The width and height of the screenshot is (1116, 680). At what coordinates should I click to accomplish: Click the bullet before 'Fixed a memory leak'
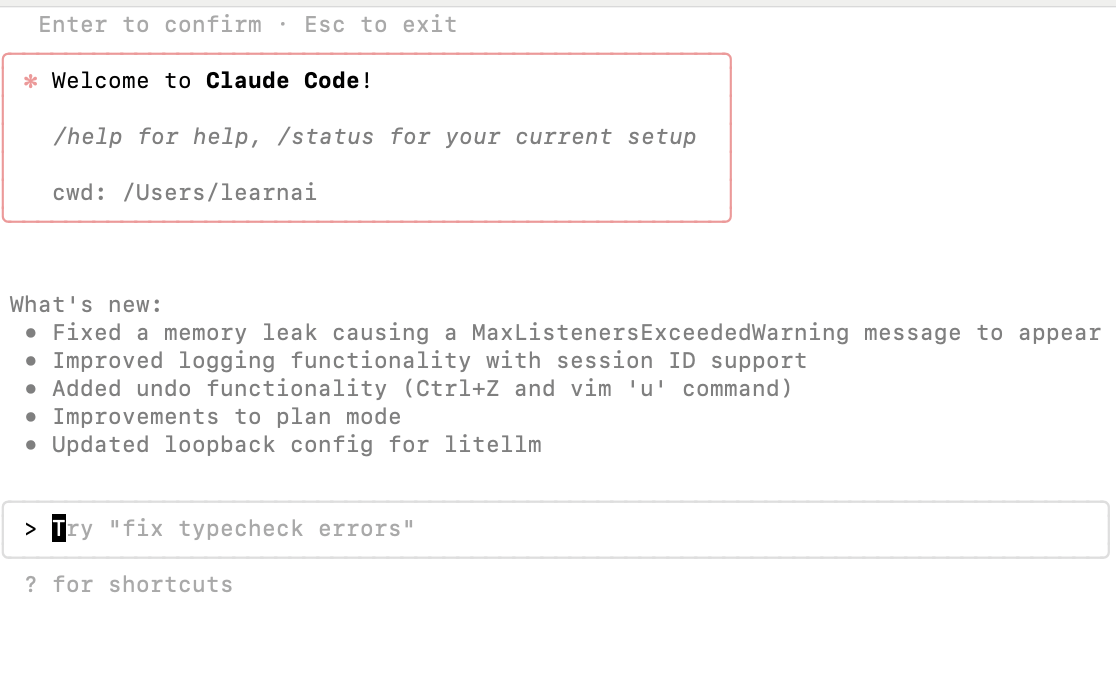click(x=31, y=333)
